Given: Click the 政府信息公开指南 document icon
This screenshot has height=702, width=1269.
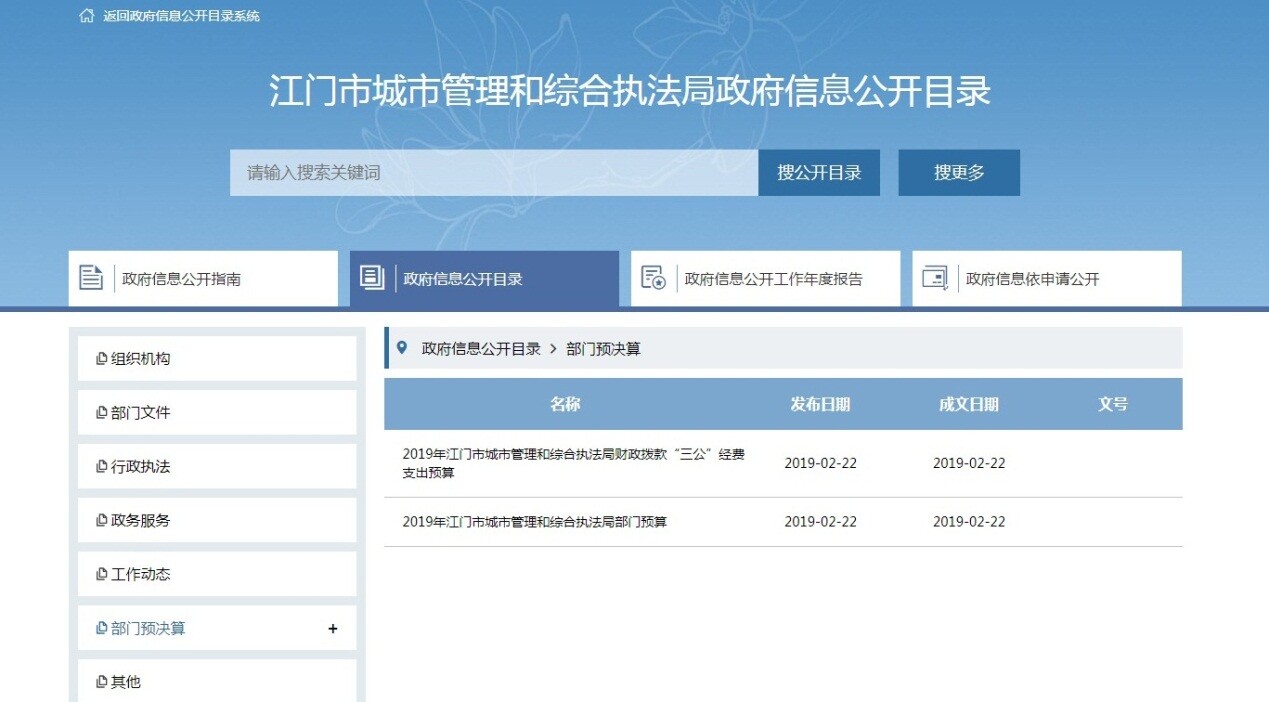Looking at the screenshot, I should [x=89, y=277].
